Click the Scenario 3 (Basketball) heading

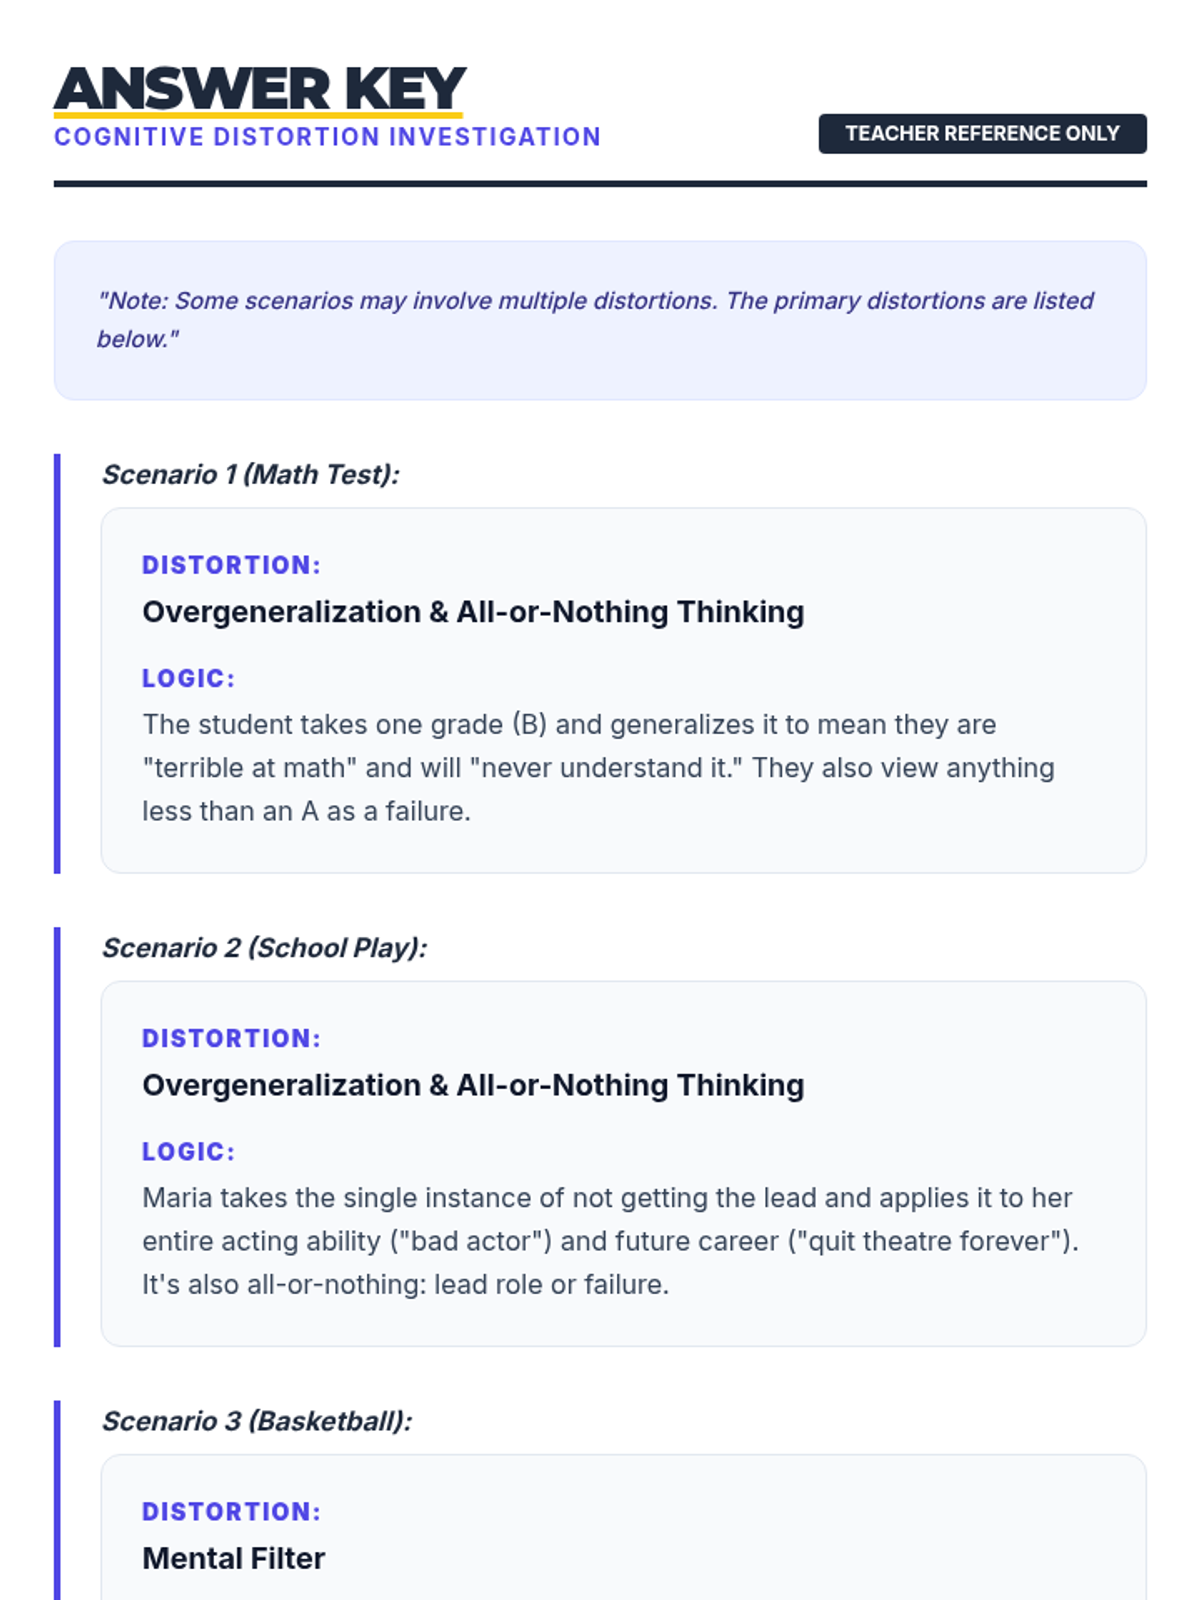[x=257, y=1420]
